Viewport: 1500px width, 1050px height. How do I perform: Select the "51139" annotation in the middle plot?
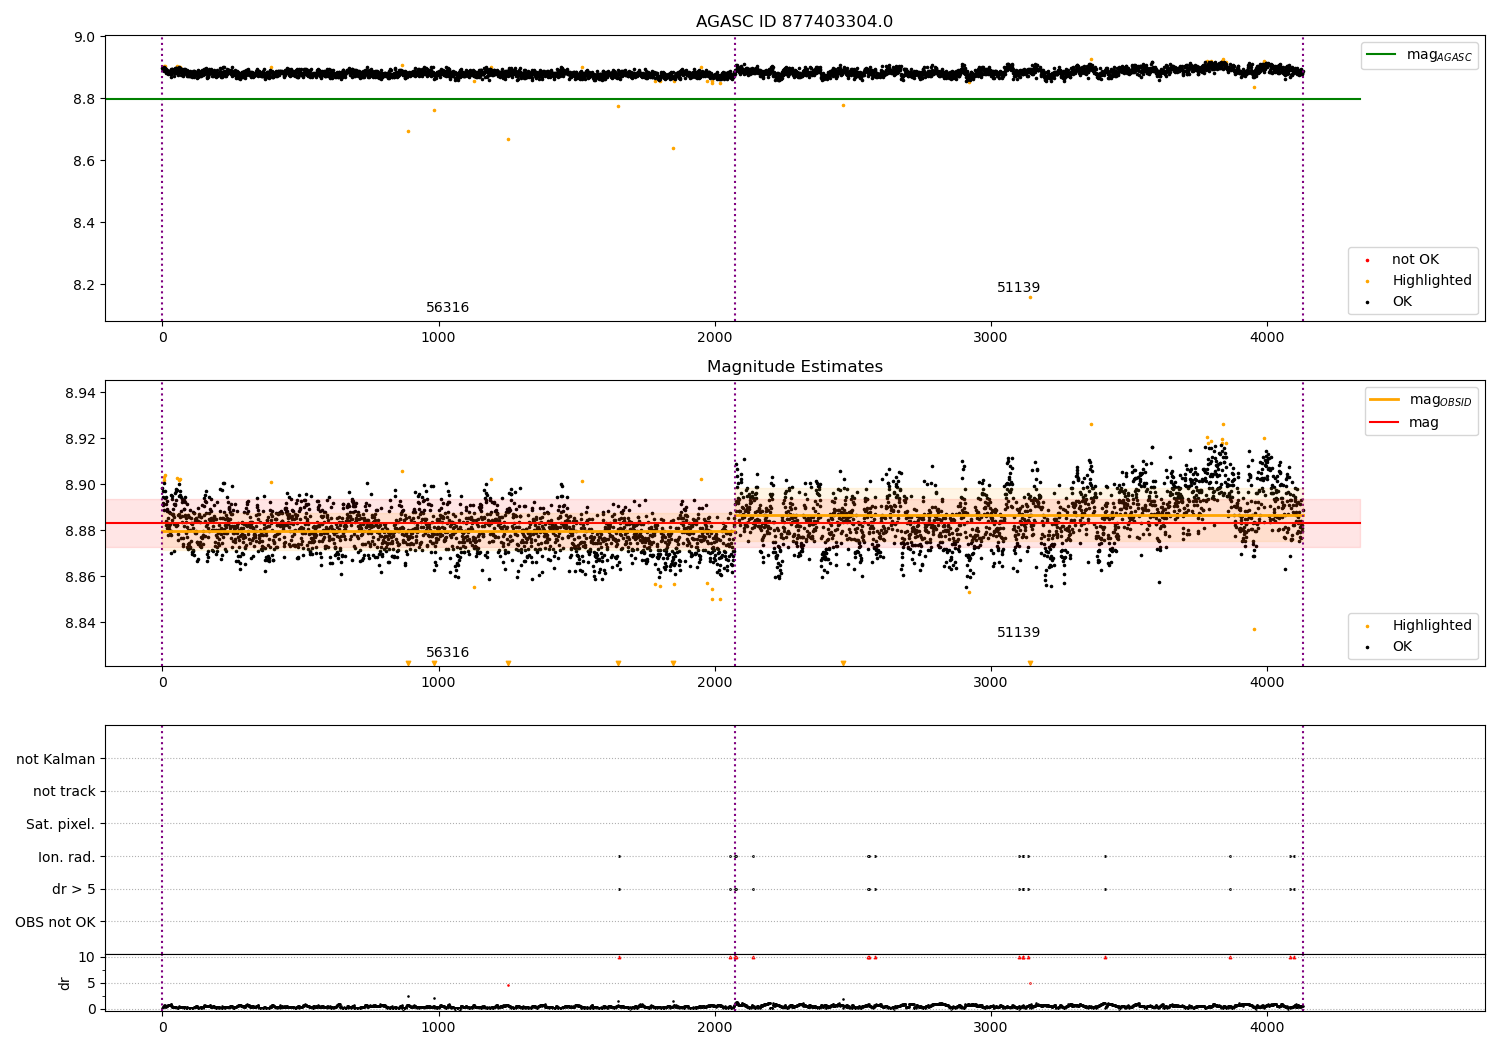click(x=1018, y=633)
